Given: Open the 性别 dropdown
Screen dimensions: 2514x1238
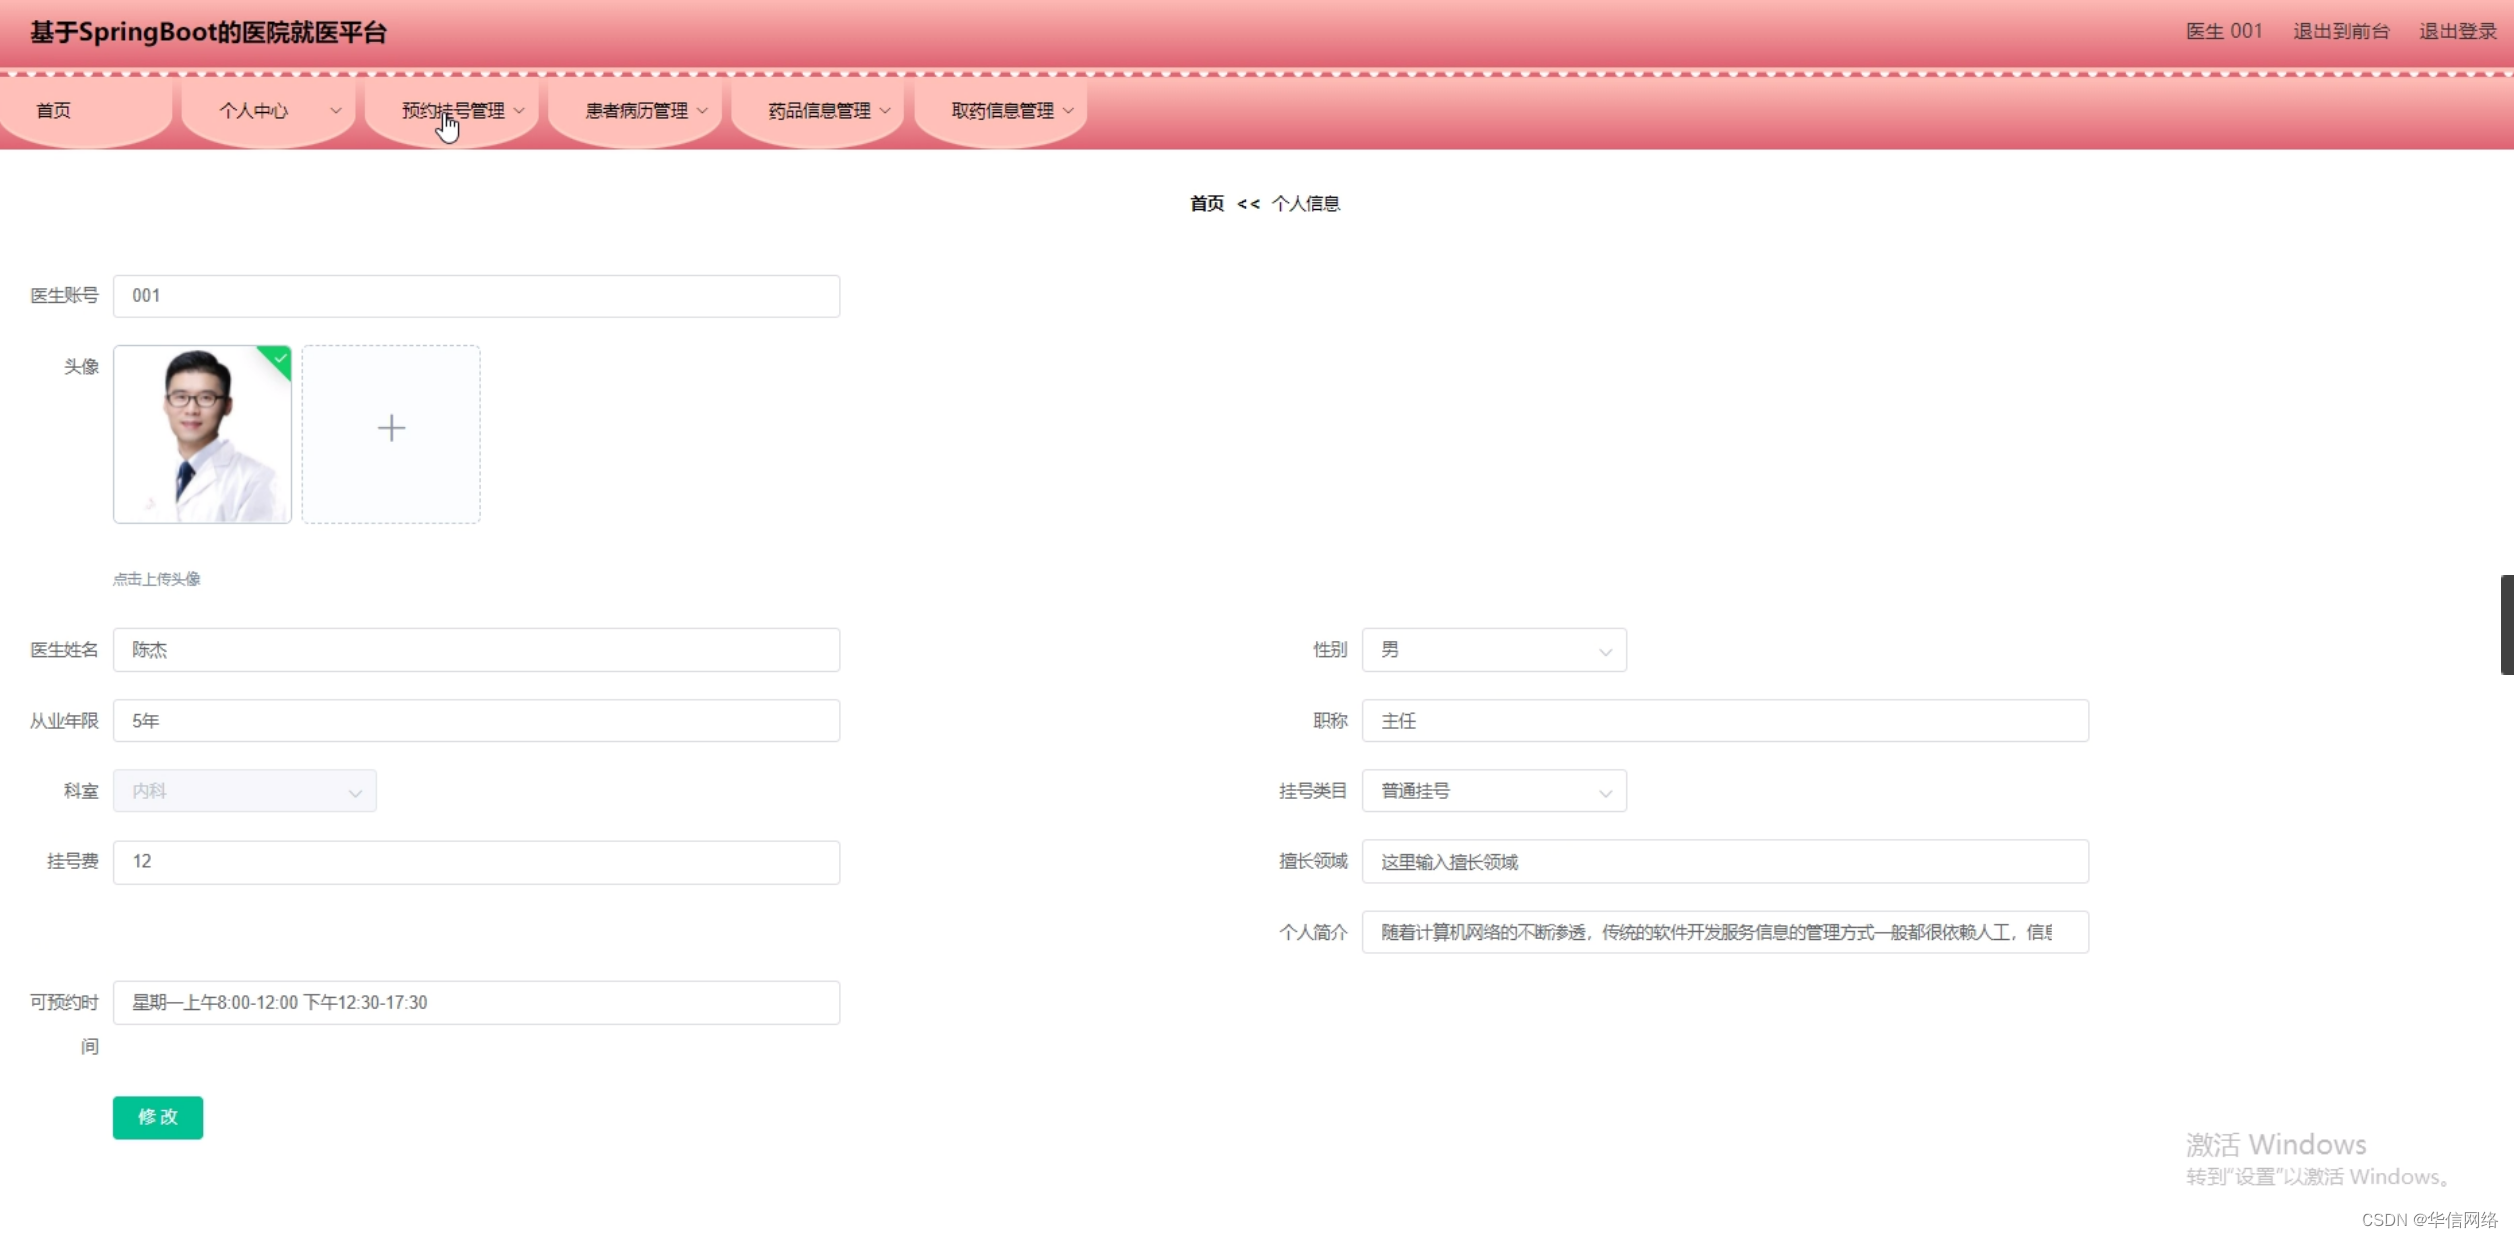Looking at the screenshot, I should click(x=1493, y=650).
